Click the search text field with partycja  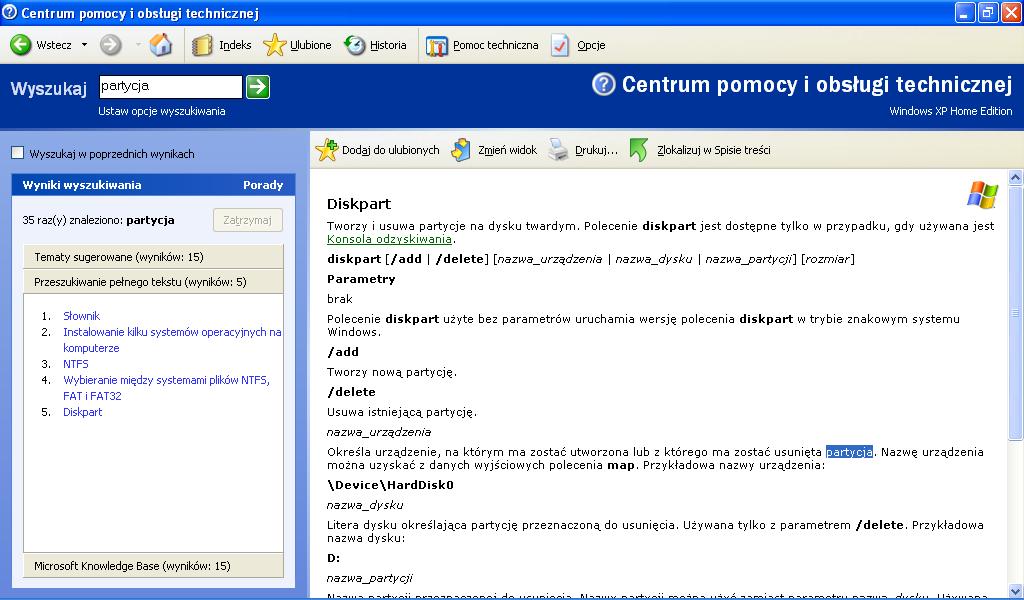click(x=170, y=87)
